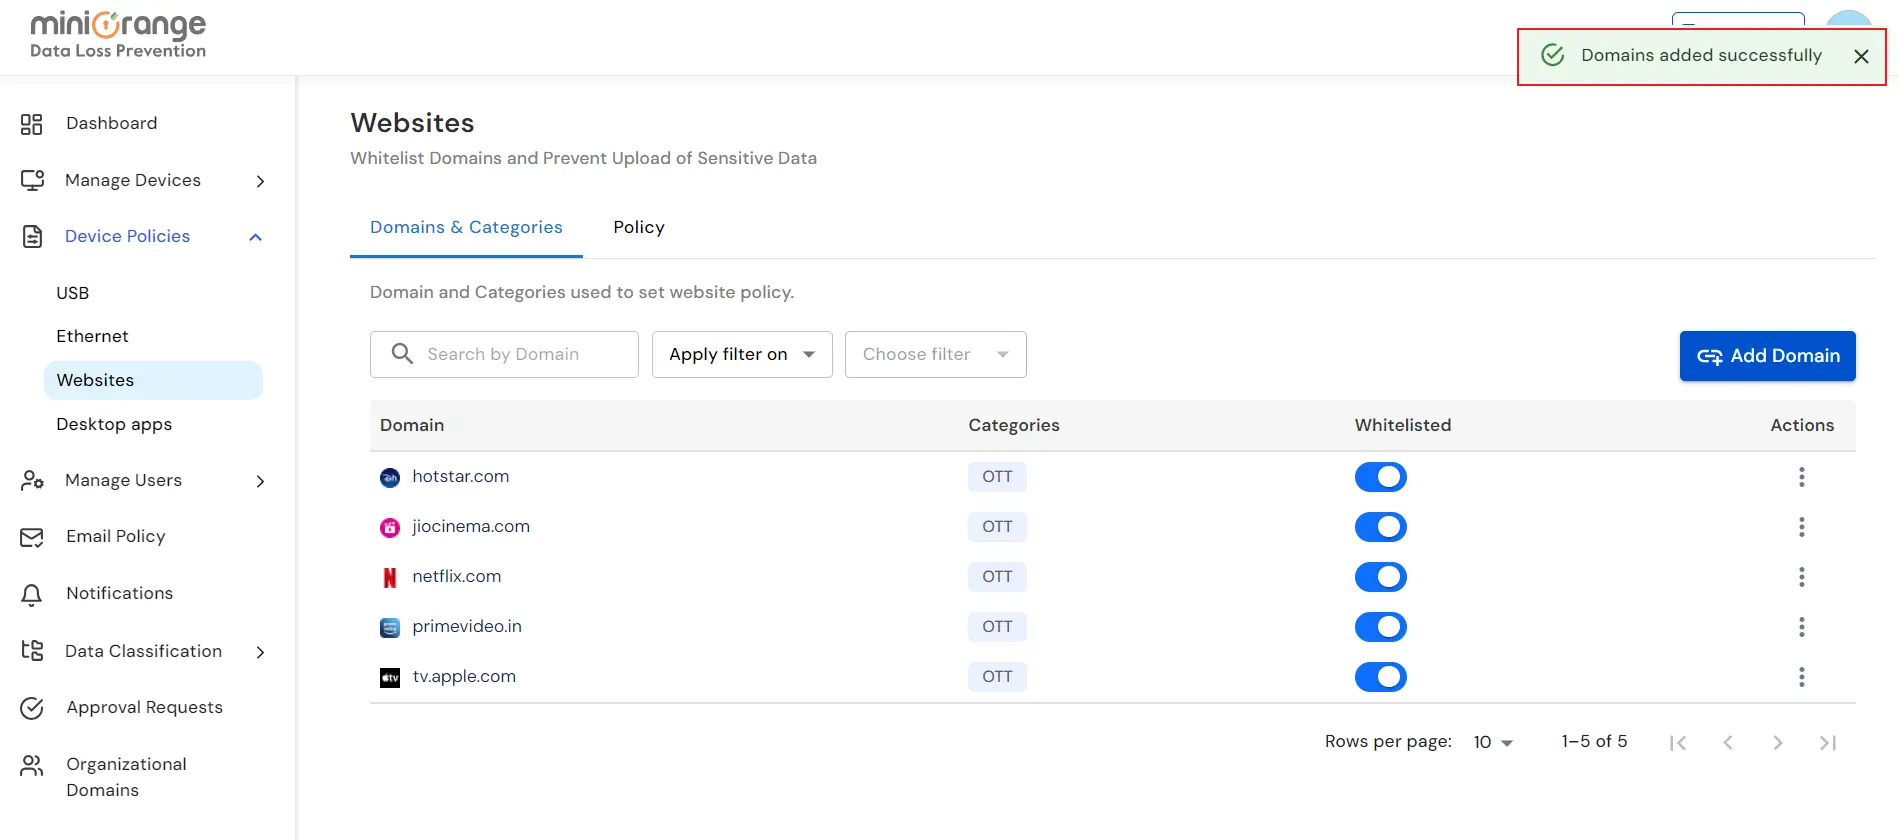Image resolution: width=1899 pixels, height=840 pixels.
Task: Toggle whitelist for jiocinema.com
Action: point(1381,527)
